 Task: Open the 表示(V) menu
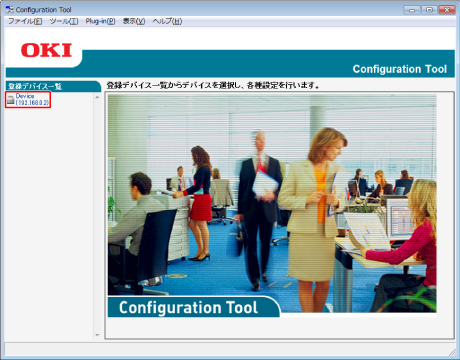pyautogui.click(x=134, y=21)
